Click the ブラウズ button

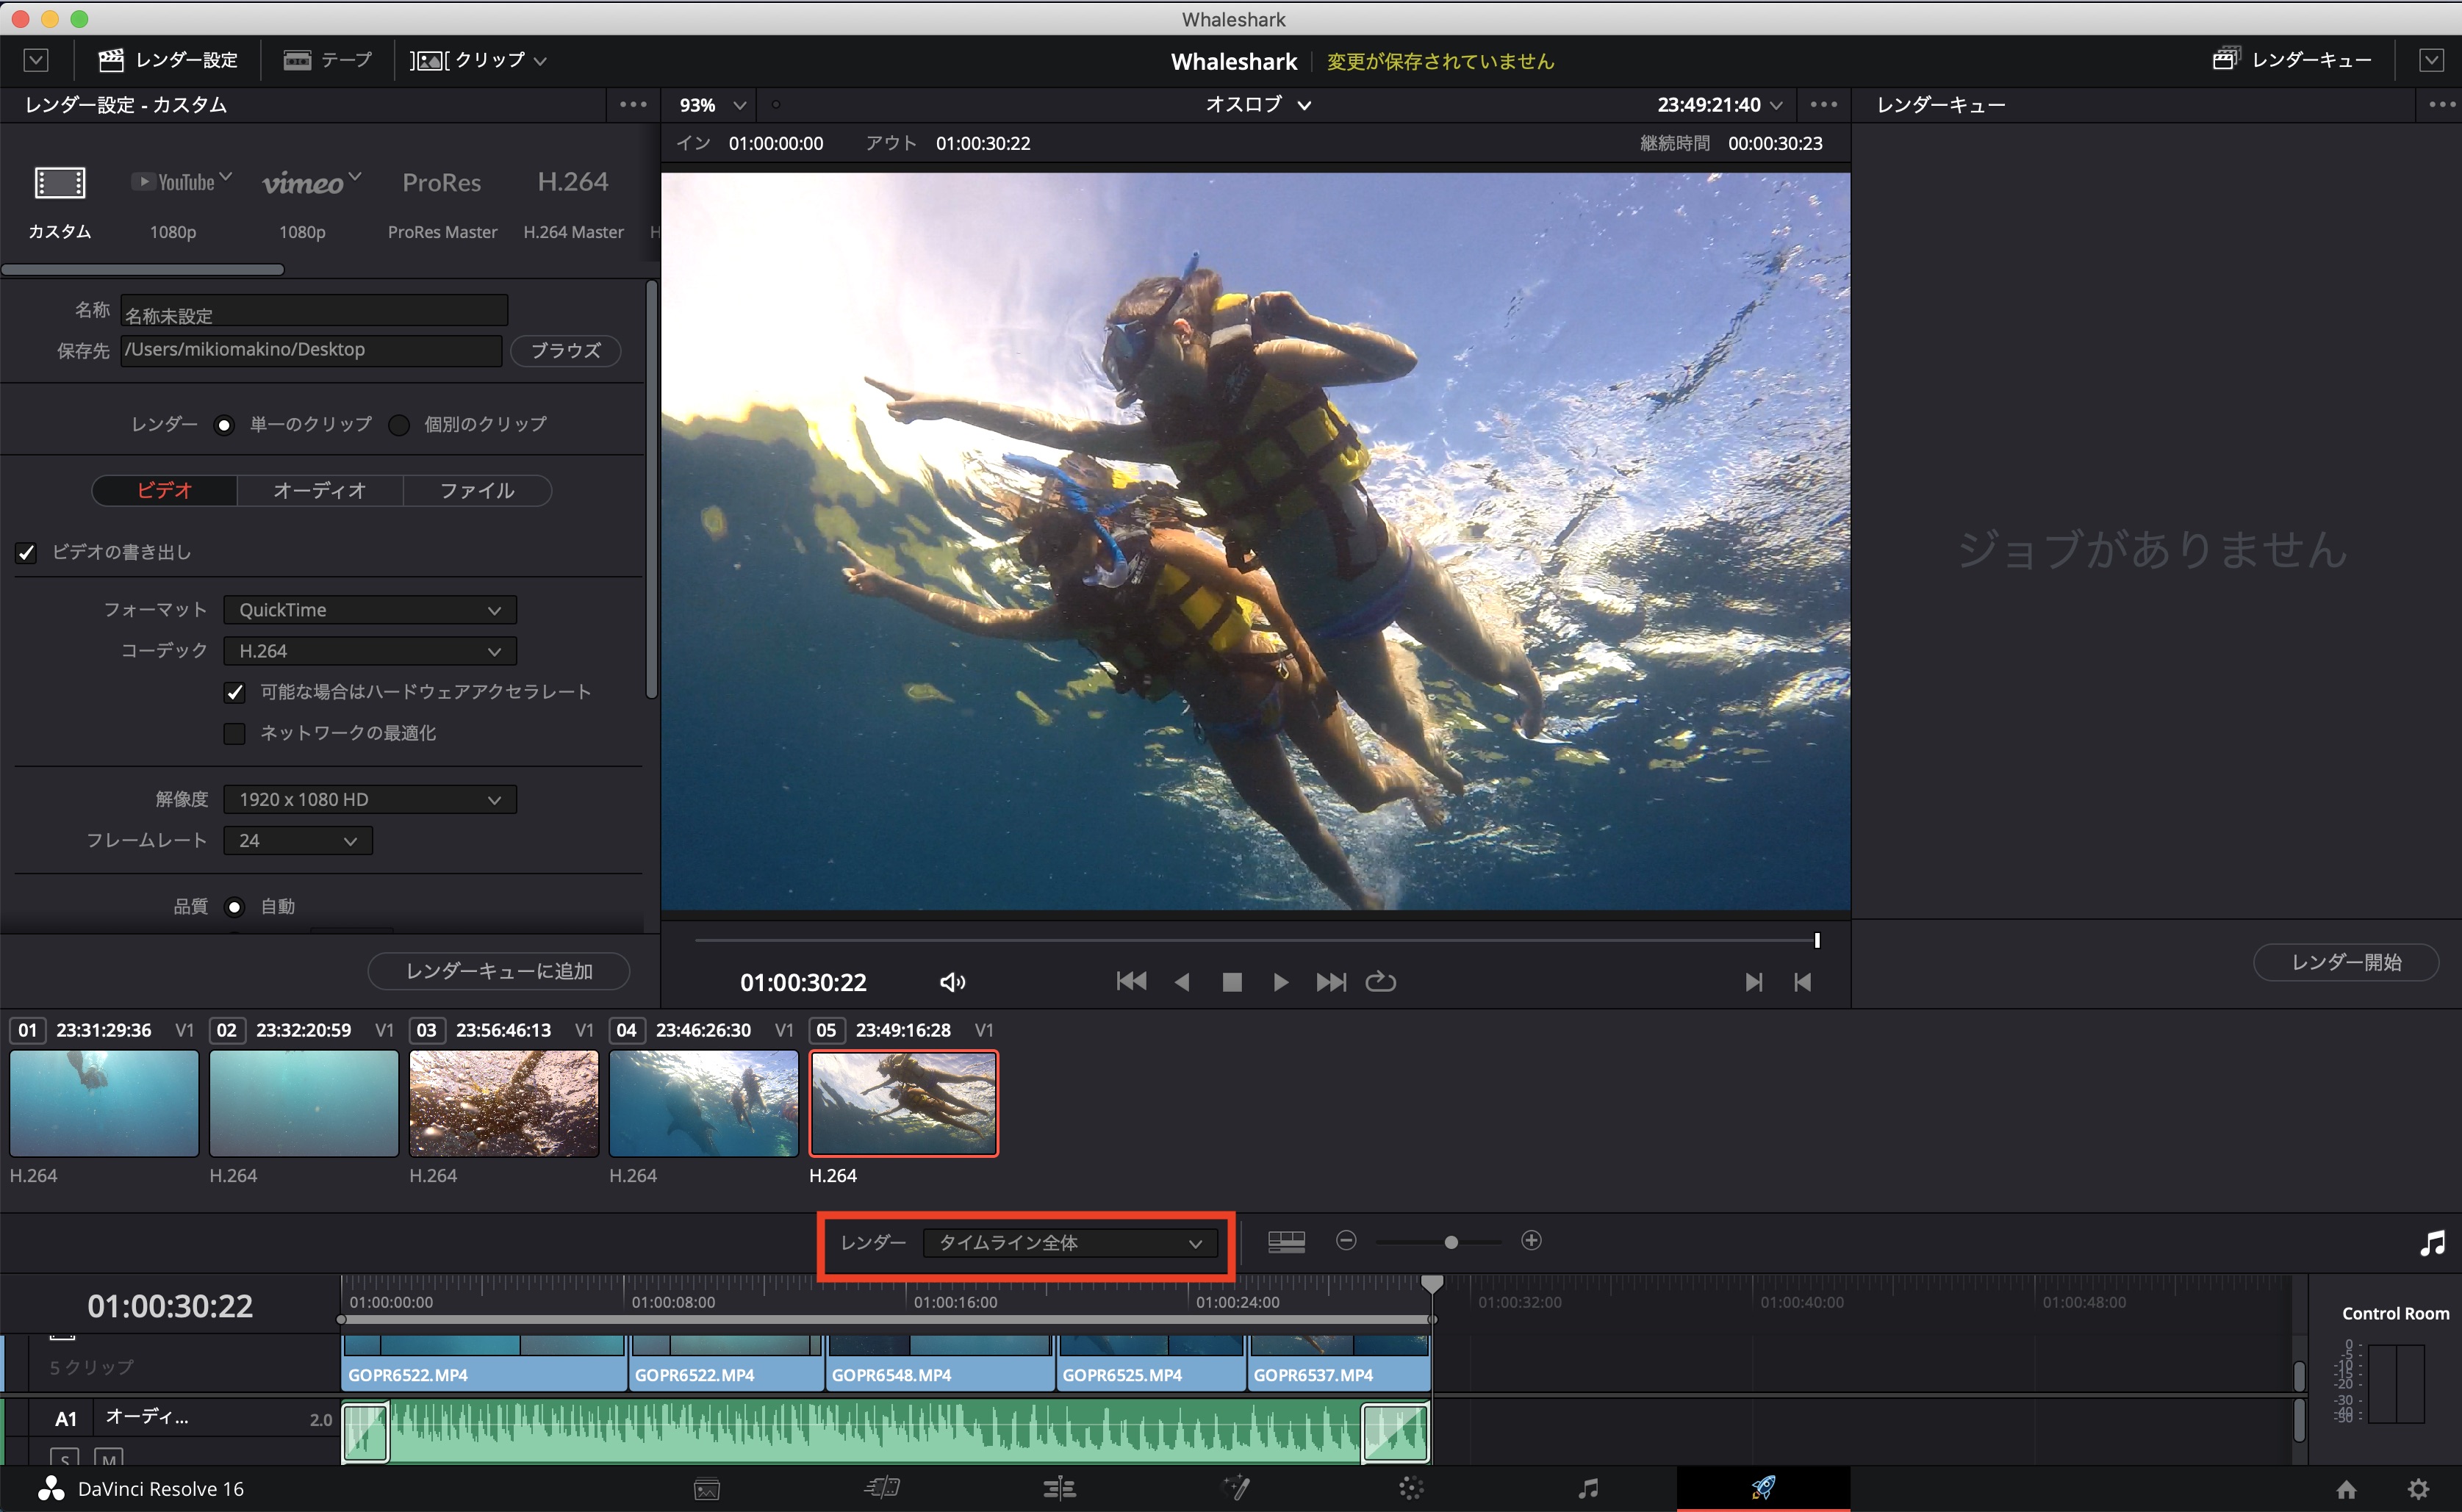click(x=565, y=351)
